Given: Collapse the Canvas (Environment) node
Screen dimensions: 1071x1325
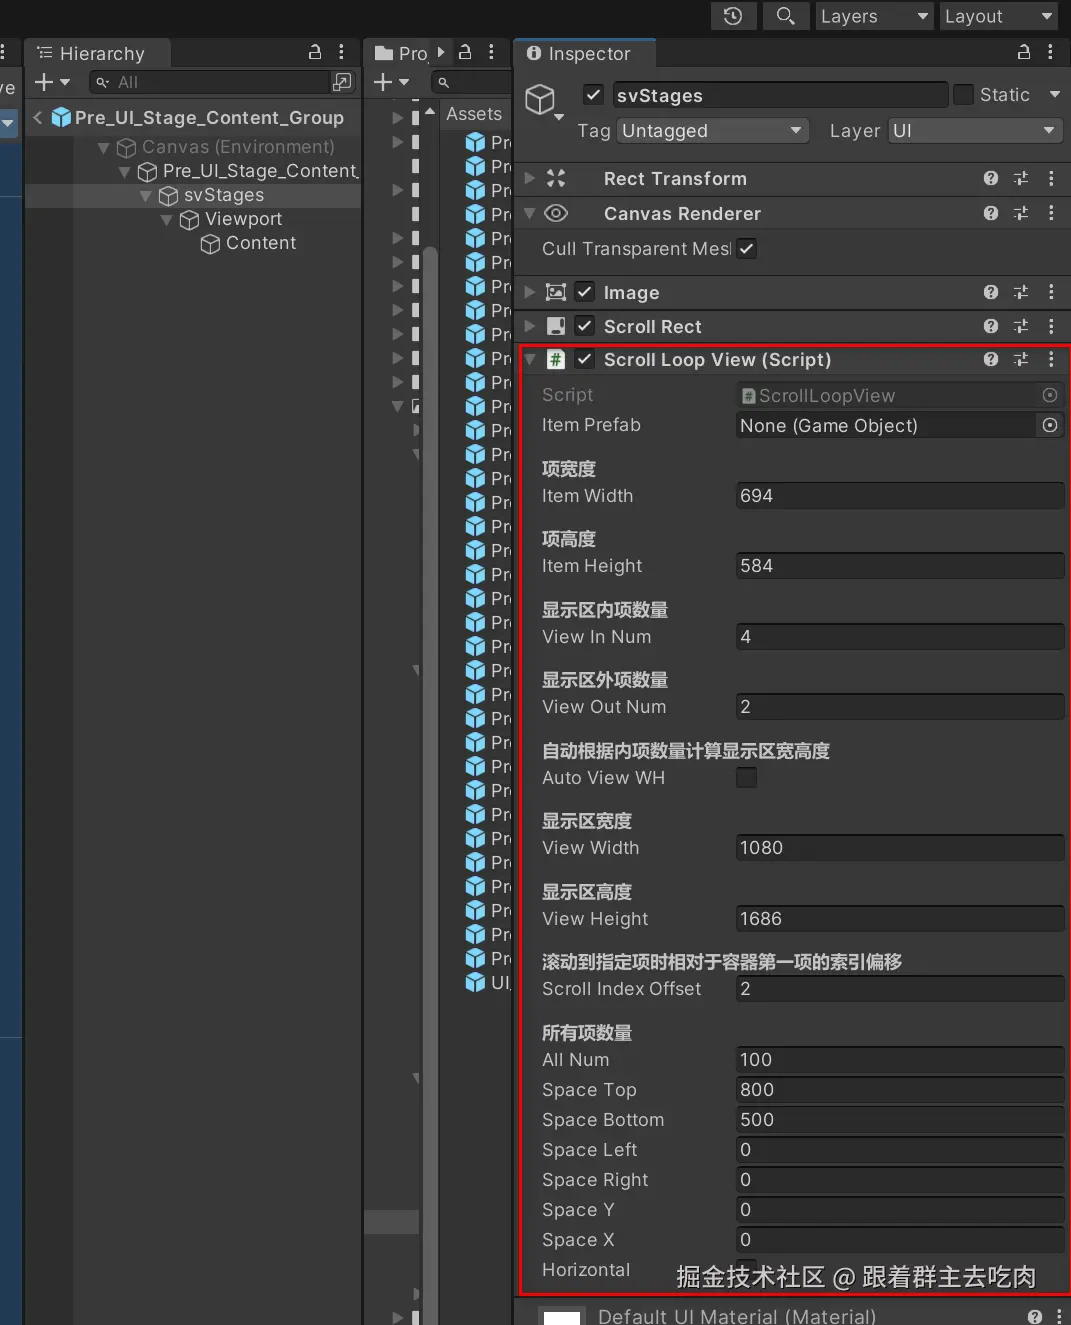Looking at the screenshot, I should pos(103,148).
